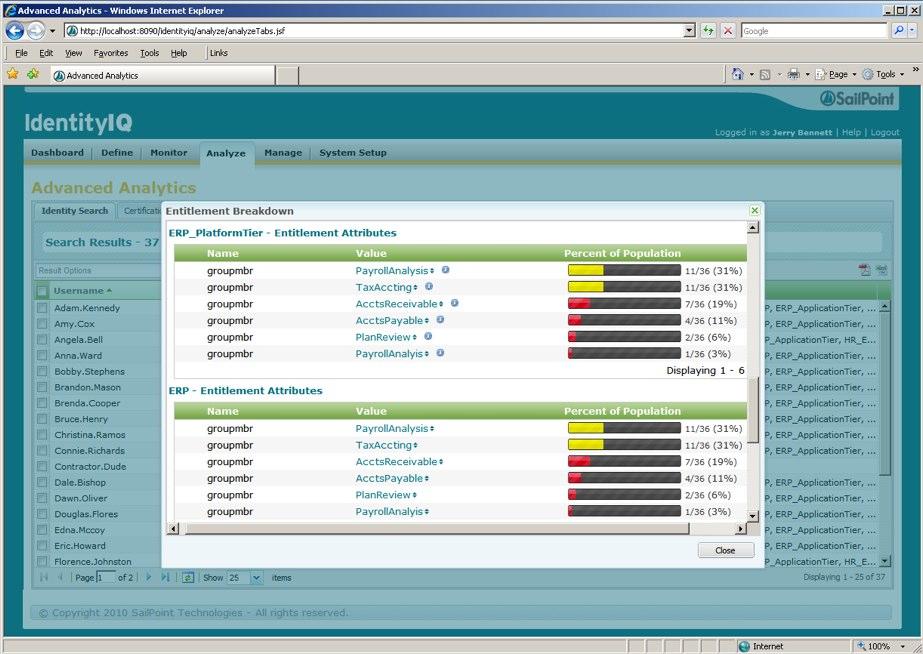Click the info icon next to AcctsReceivable

pyautogui.click(x=454, y=303)
